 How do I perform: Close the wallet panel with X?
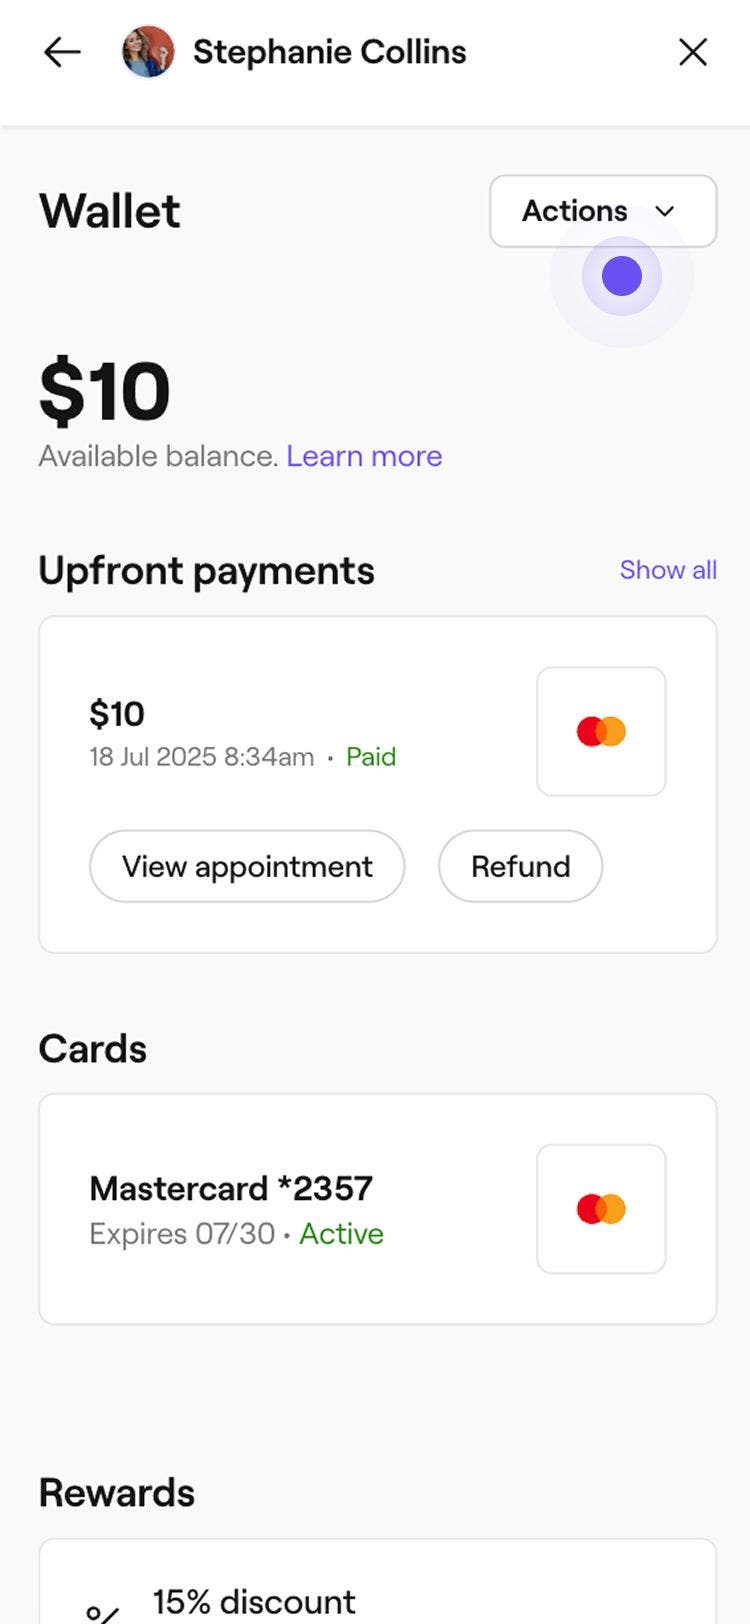point(692,52)
